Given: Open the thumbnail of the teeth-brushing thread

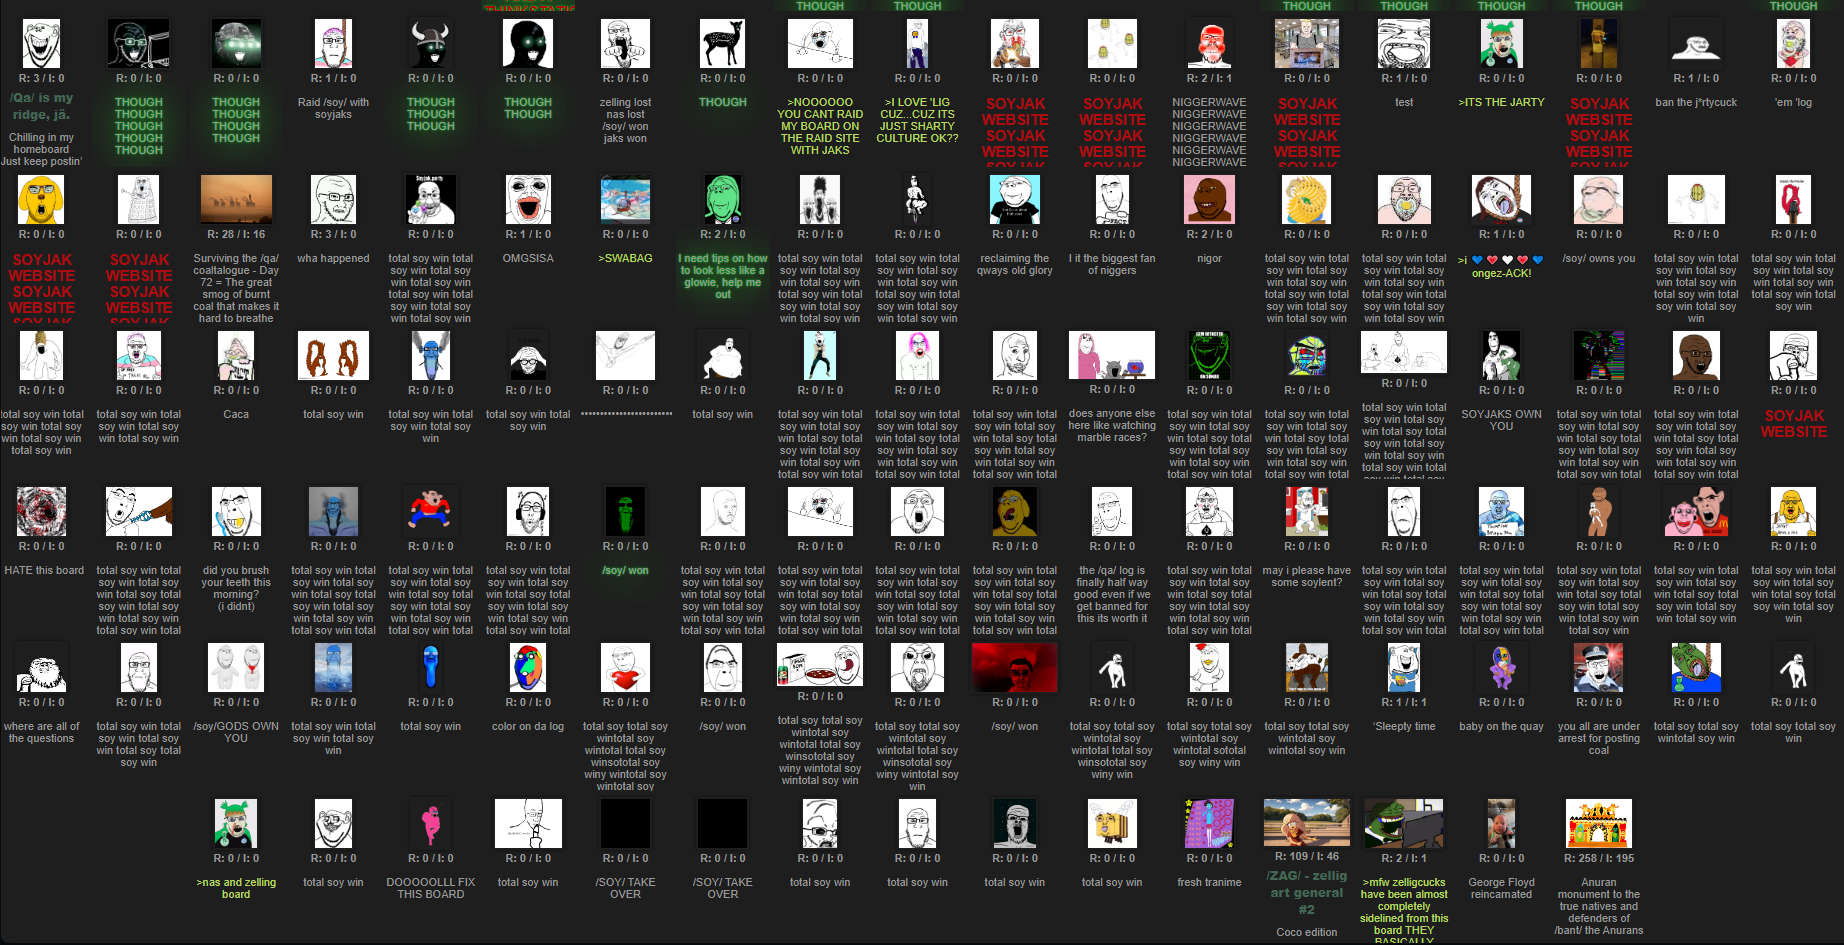Looking at the screenshot, I should click(236, 512).
